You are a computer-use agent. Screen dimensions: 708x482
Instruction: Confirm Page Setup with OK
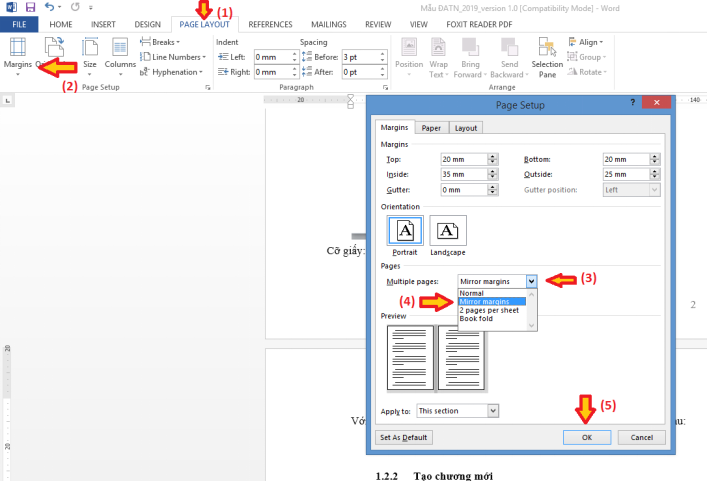(587, 437)
